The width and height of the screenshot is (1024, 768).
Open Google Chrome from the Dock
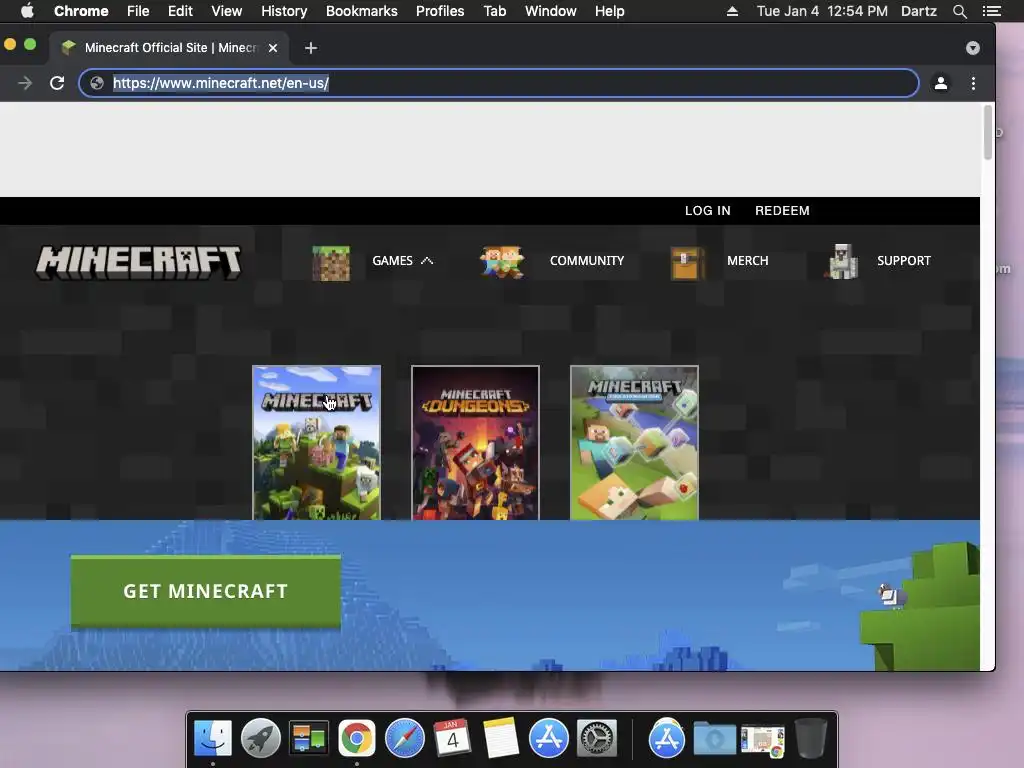(x=357, y=739)
